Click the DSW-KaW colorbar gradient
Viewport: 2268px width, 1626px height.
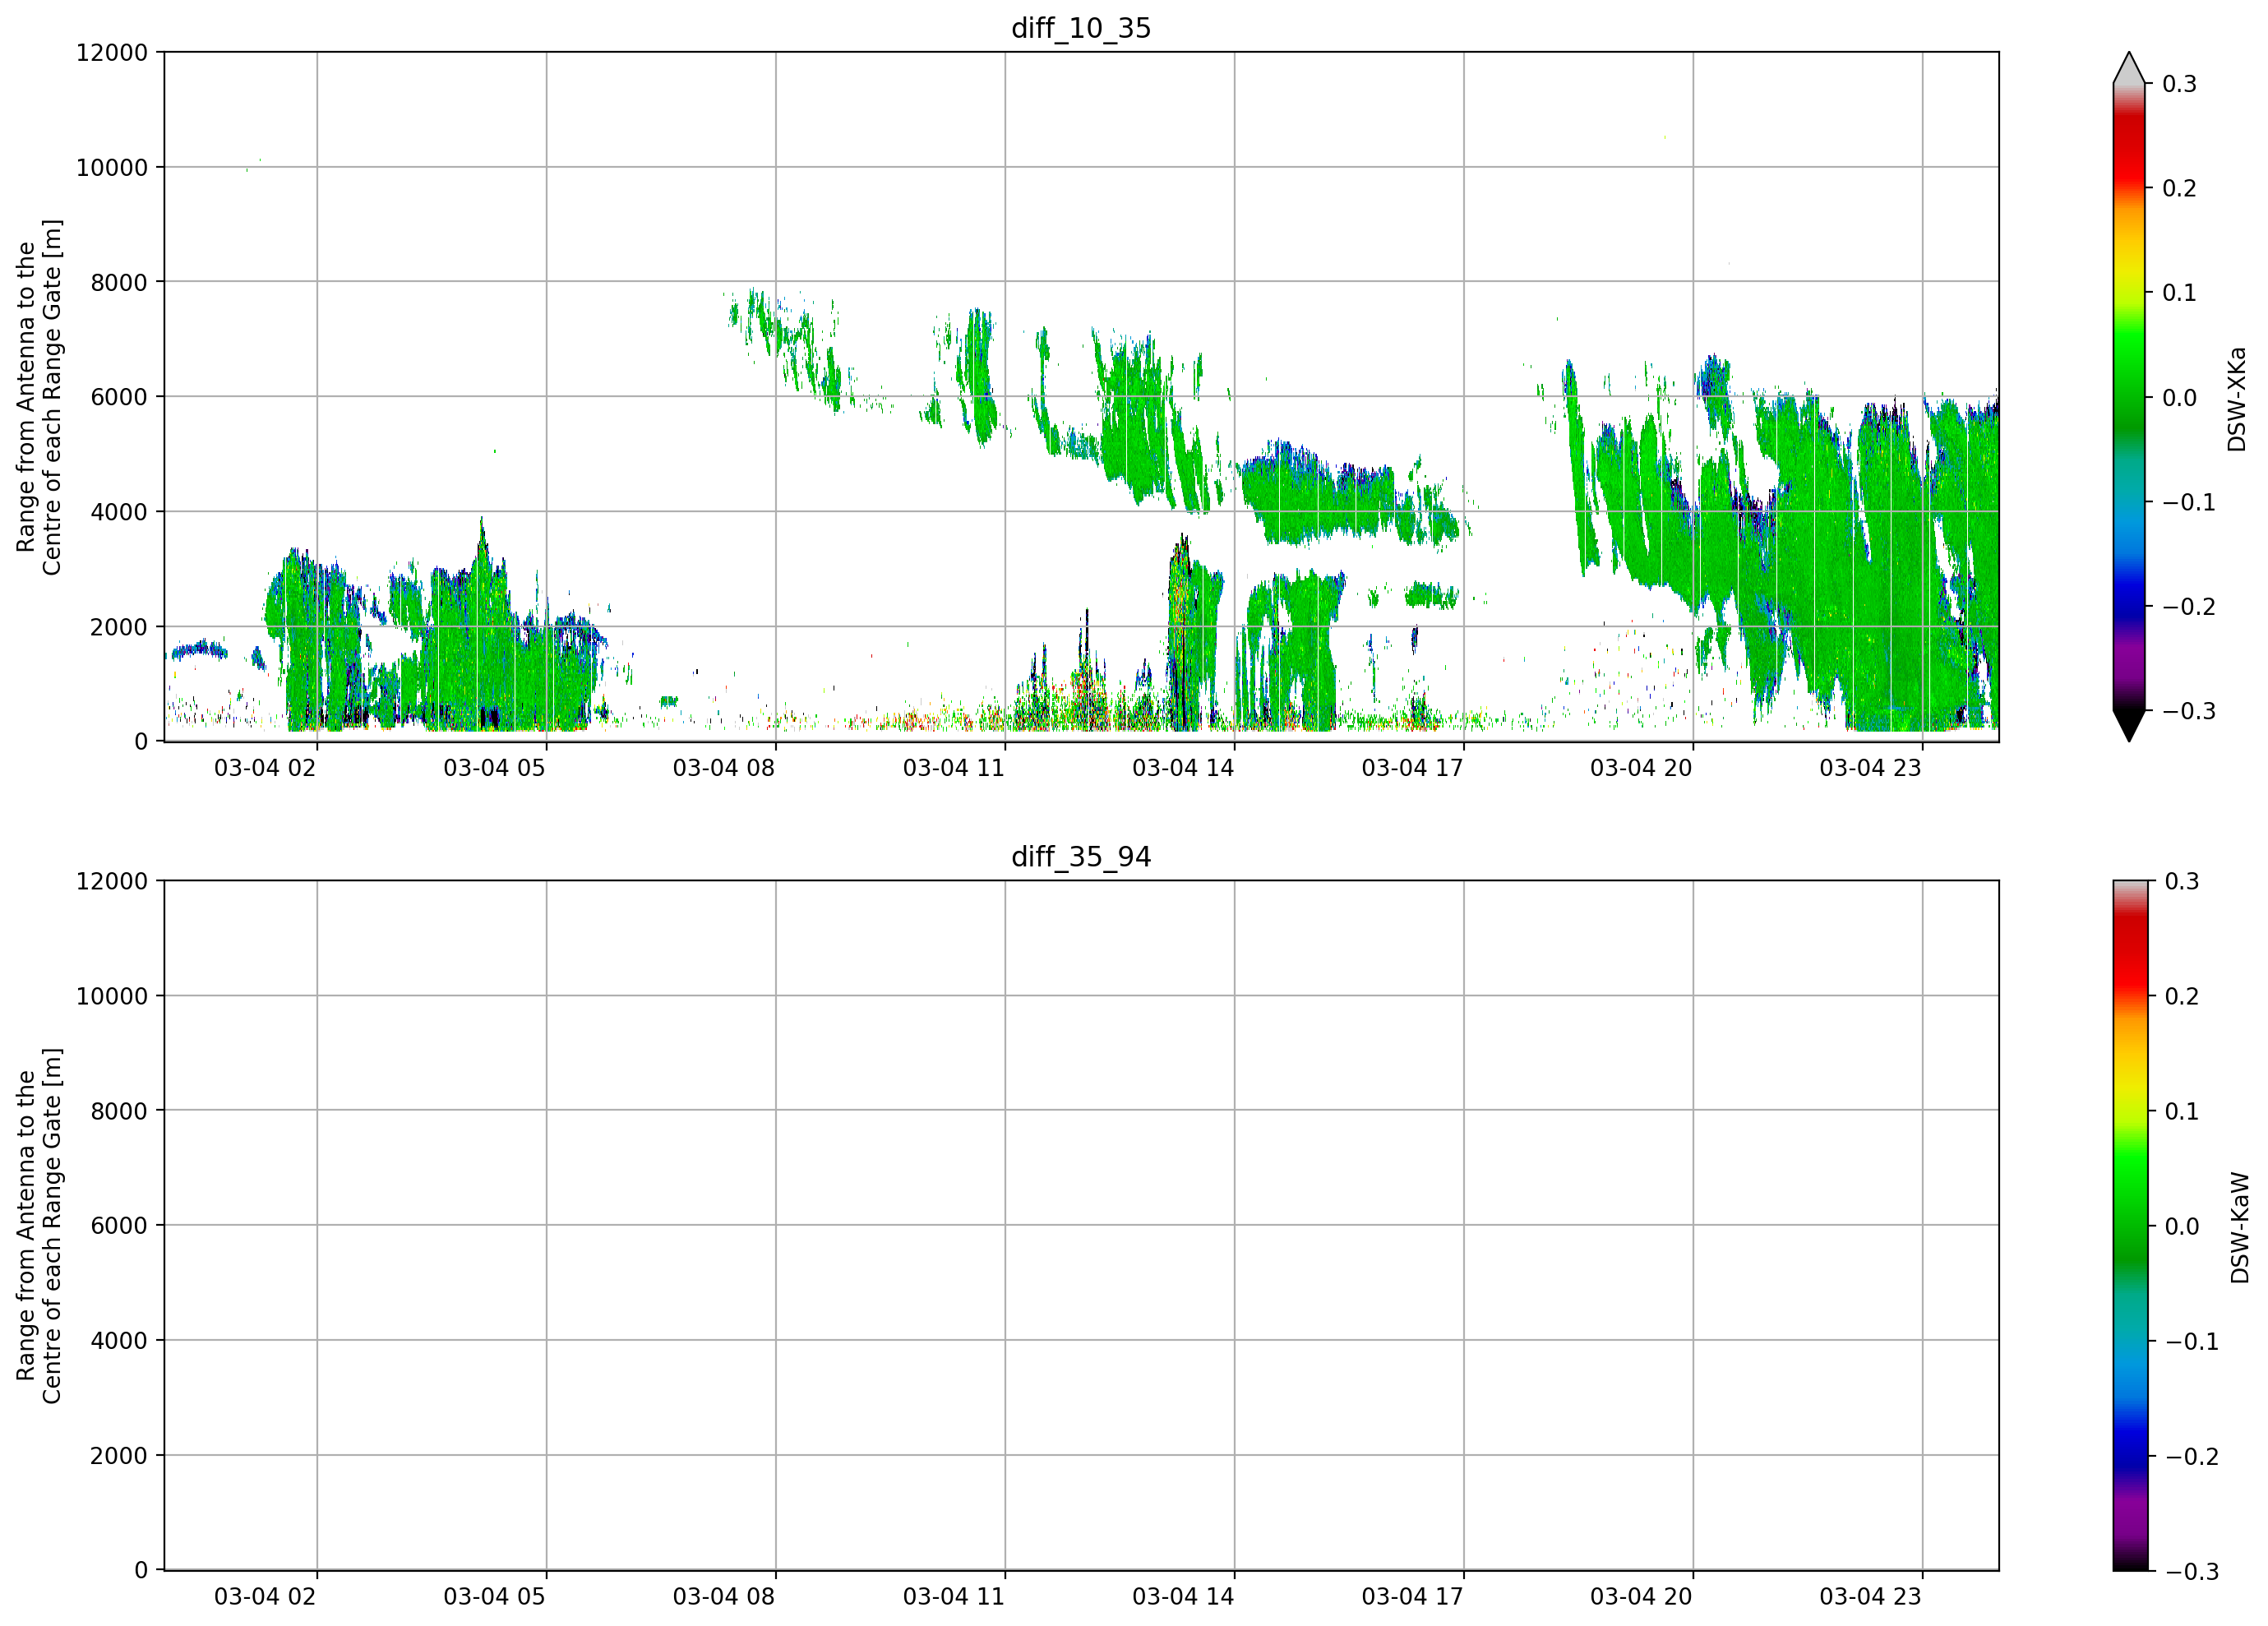[x=2129, y=1225]
